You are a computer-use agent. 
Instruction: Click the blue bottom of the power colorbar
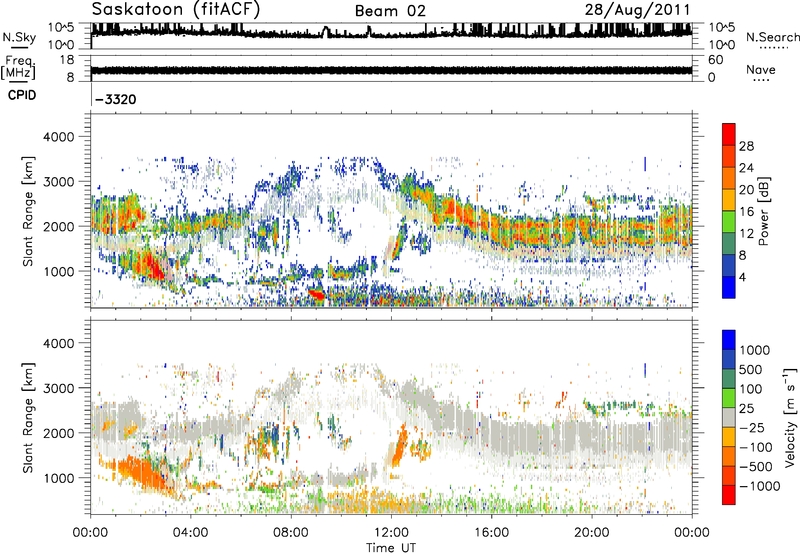pyautogui.click(x=729, y=288)
